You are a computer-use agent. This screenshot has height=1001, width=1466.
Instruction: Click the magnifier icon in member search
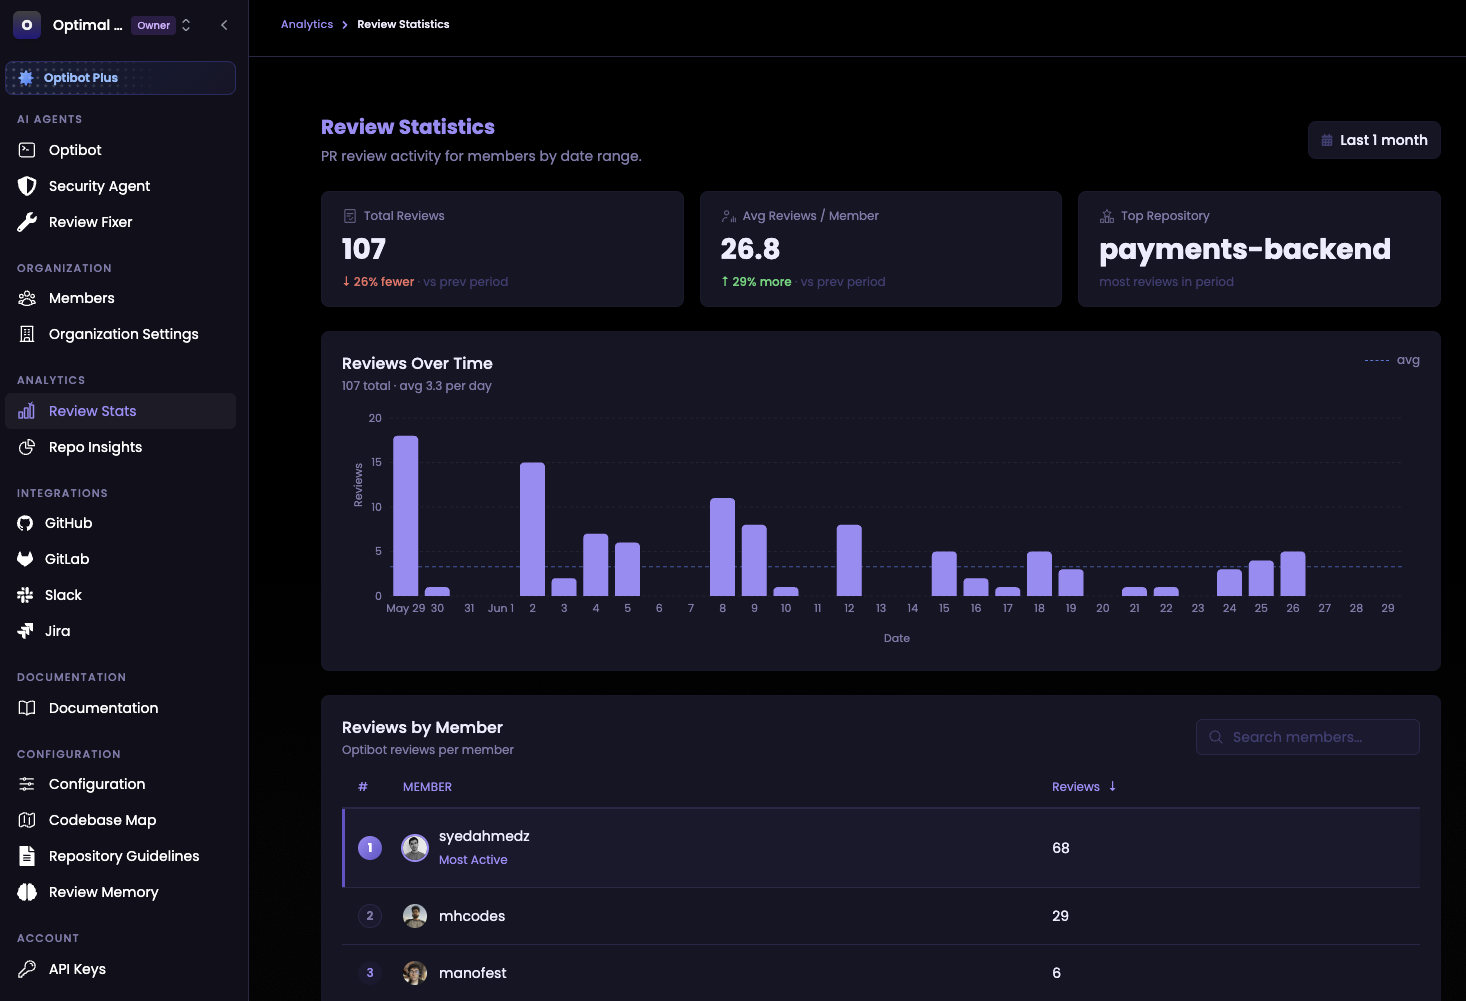(x=1216, y=737)
